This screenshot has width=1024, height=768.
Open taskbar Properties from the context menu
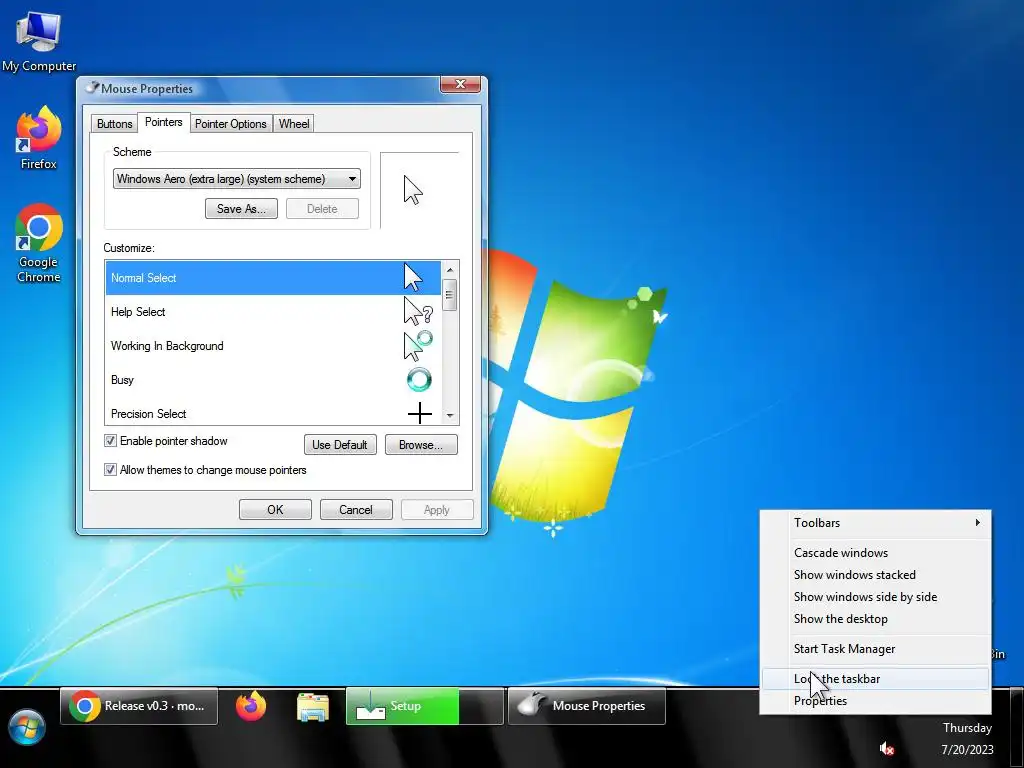coord(875,701)
